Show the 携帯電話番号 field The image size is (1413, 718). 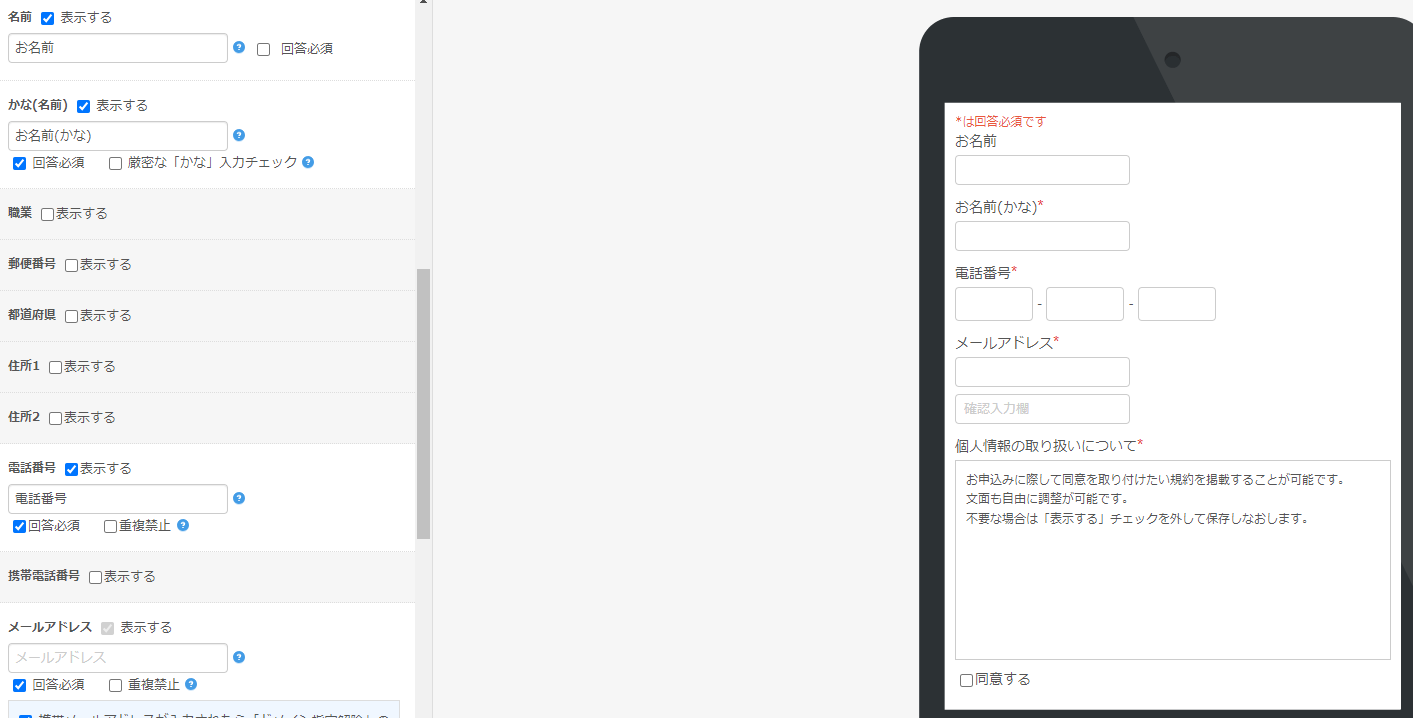(96, 577)
